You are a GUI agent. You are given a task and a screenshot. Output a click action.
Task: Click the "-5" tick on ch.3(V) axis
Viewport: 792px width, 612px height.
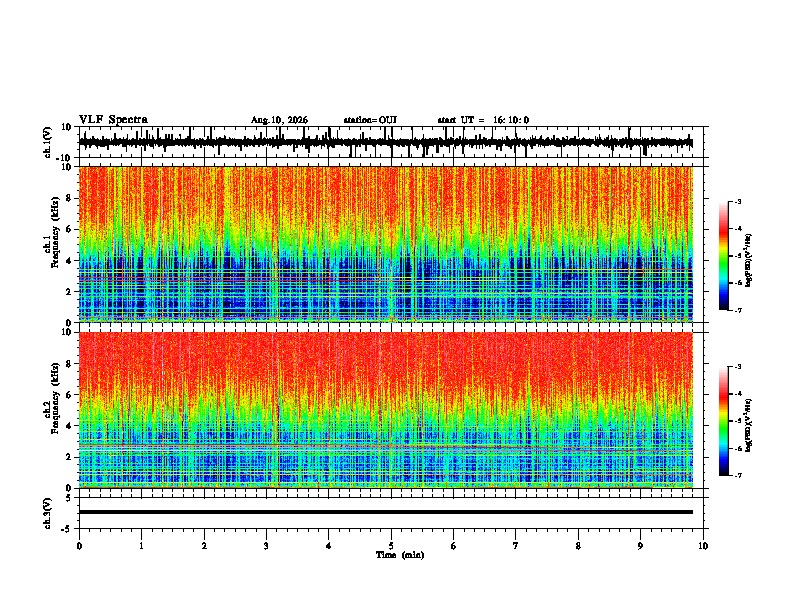point(67,529)
